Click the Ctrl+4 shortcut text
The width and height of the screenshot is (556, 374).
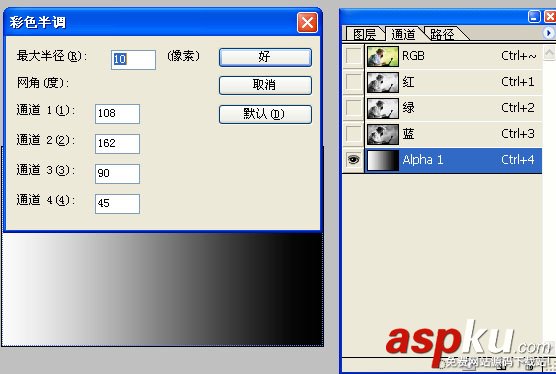[518, 160]
